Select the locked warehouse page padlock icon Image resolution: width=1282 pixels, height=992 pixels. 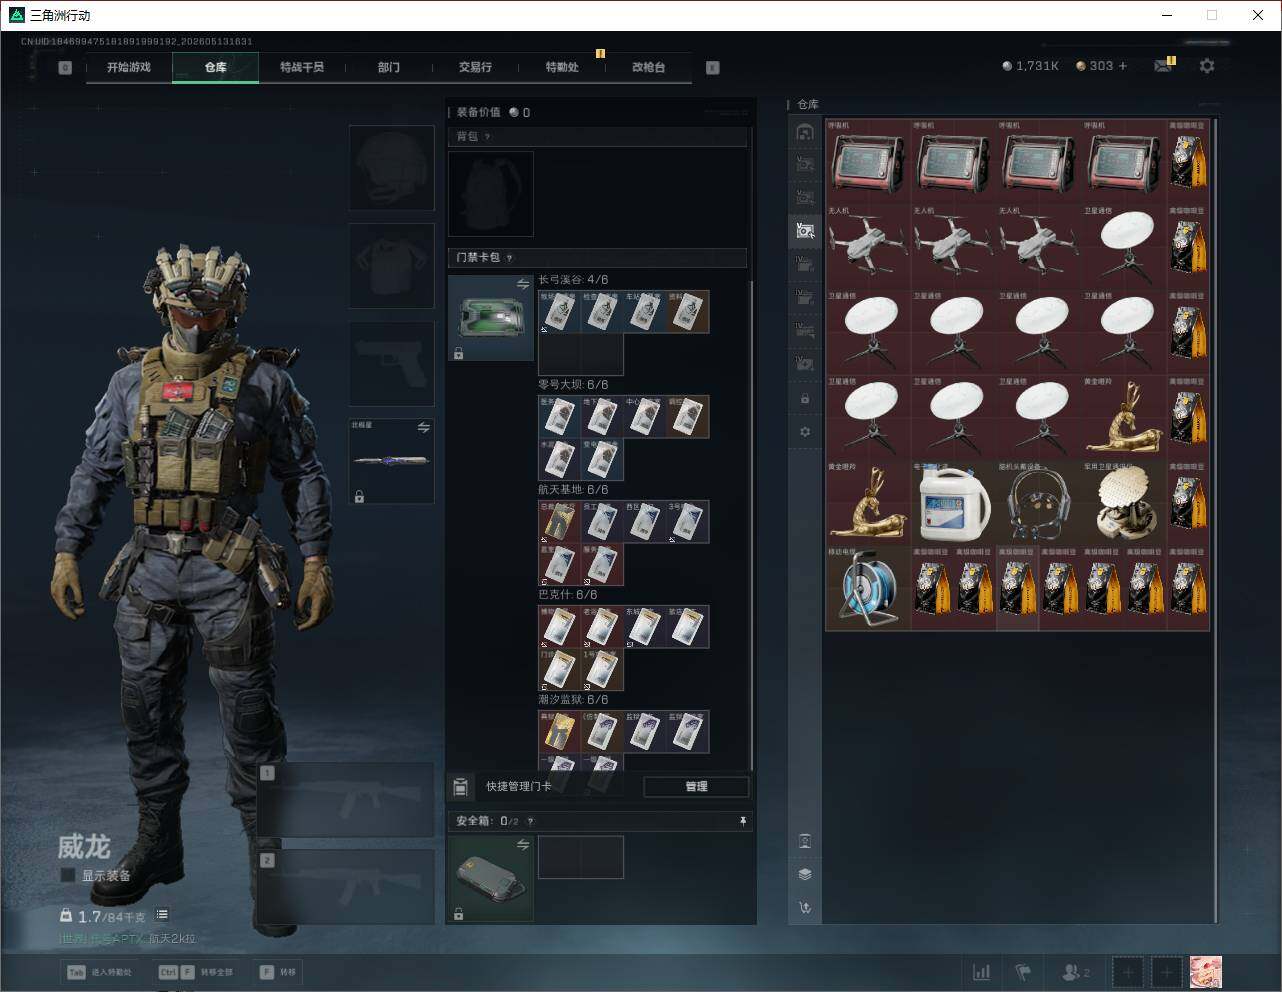pyautogui.click(x=805, y=399)
